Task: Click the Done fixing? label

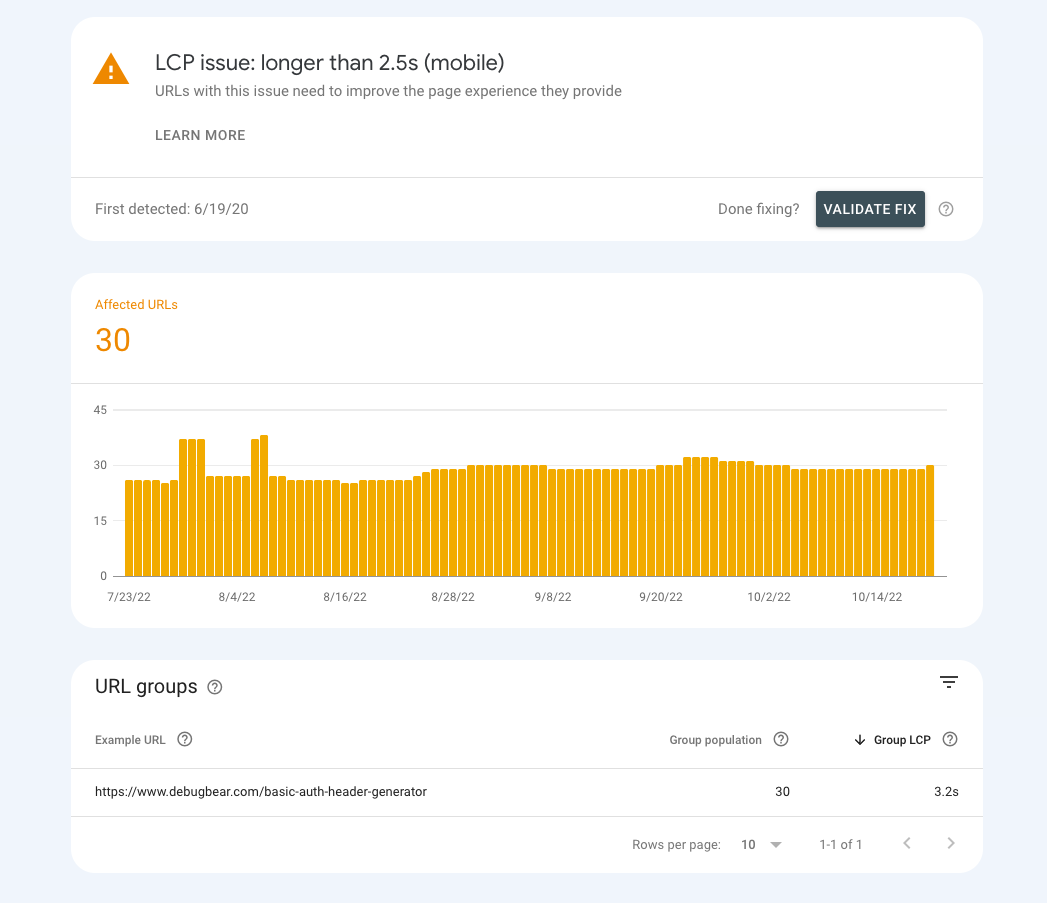Action: point(759,209)
